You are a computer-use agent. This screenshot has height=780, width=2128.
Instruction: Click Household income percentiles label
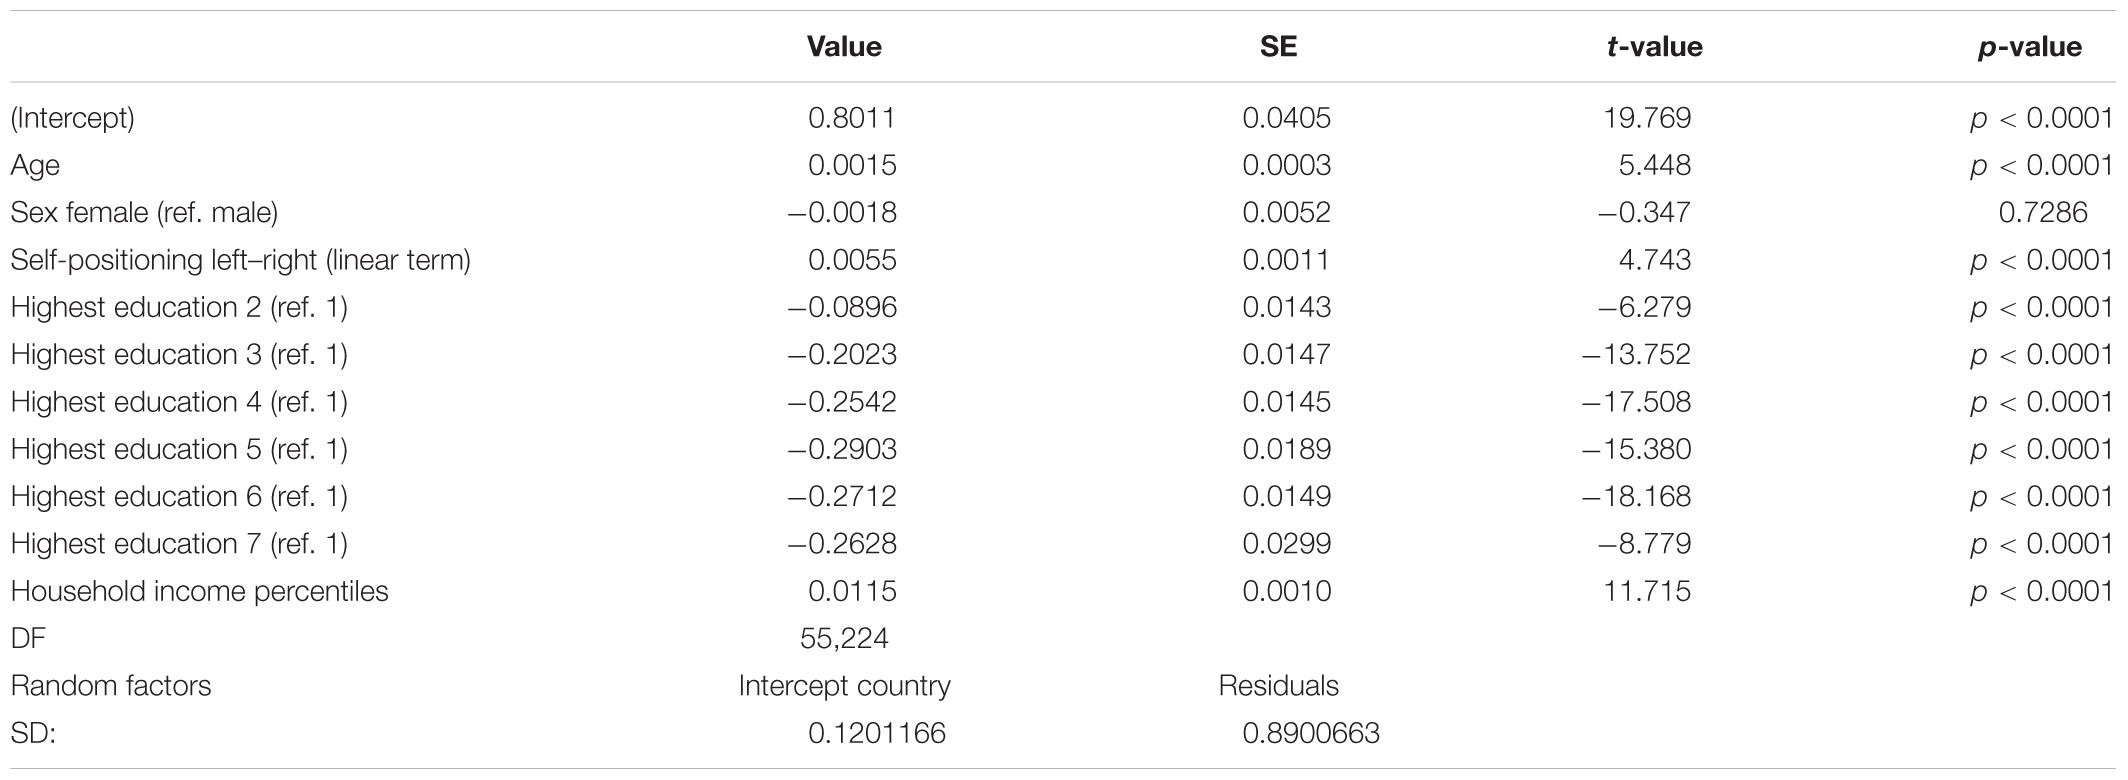click(199, 591)
